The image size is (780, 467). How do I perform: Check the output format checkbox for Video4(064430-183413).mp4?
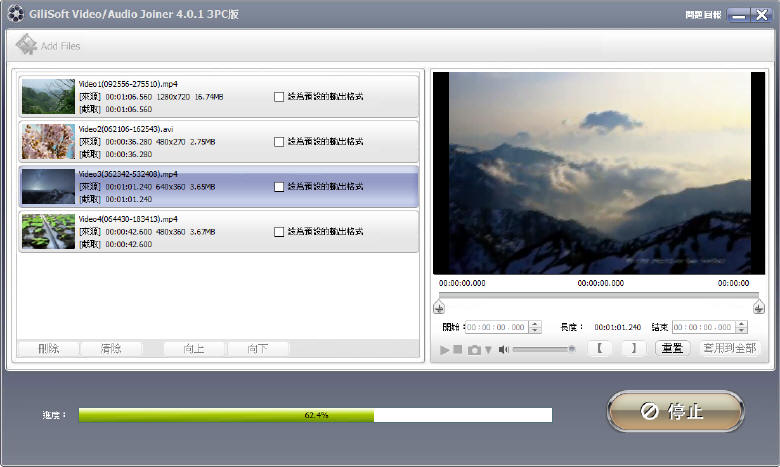point(279,232)
